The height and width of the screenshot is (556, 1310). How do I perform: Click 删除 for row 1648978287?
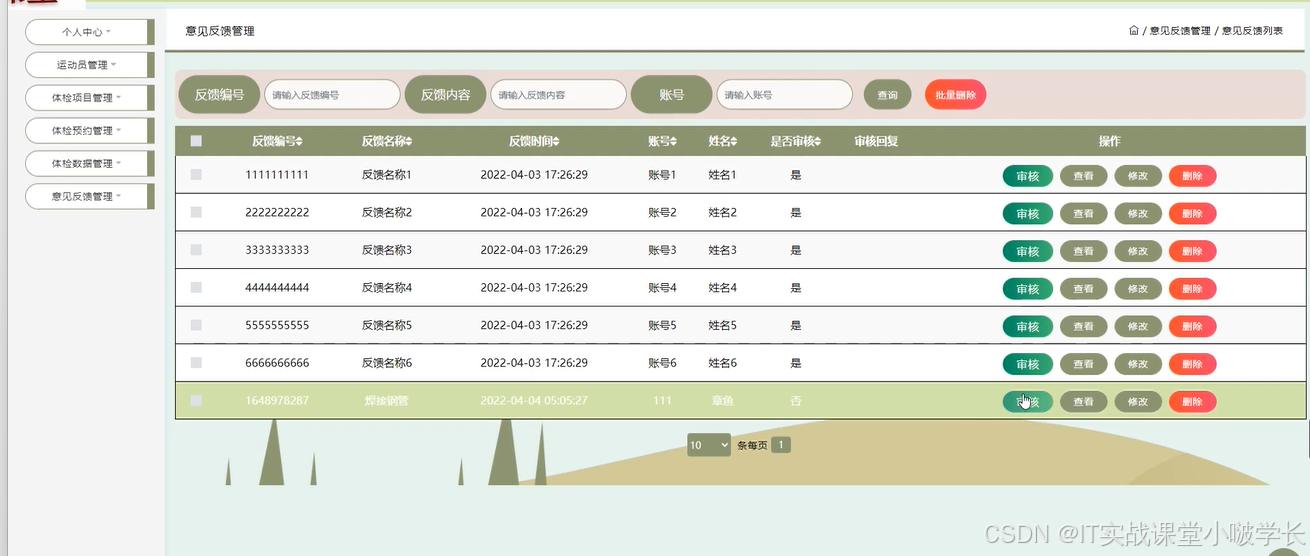(x=1192, y=402)
